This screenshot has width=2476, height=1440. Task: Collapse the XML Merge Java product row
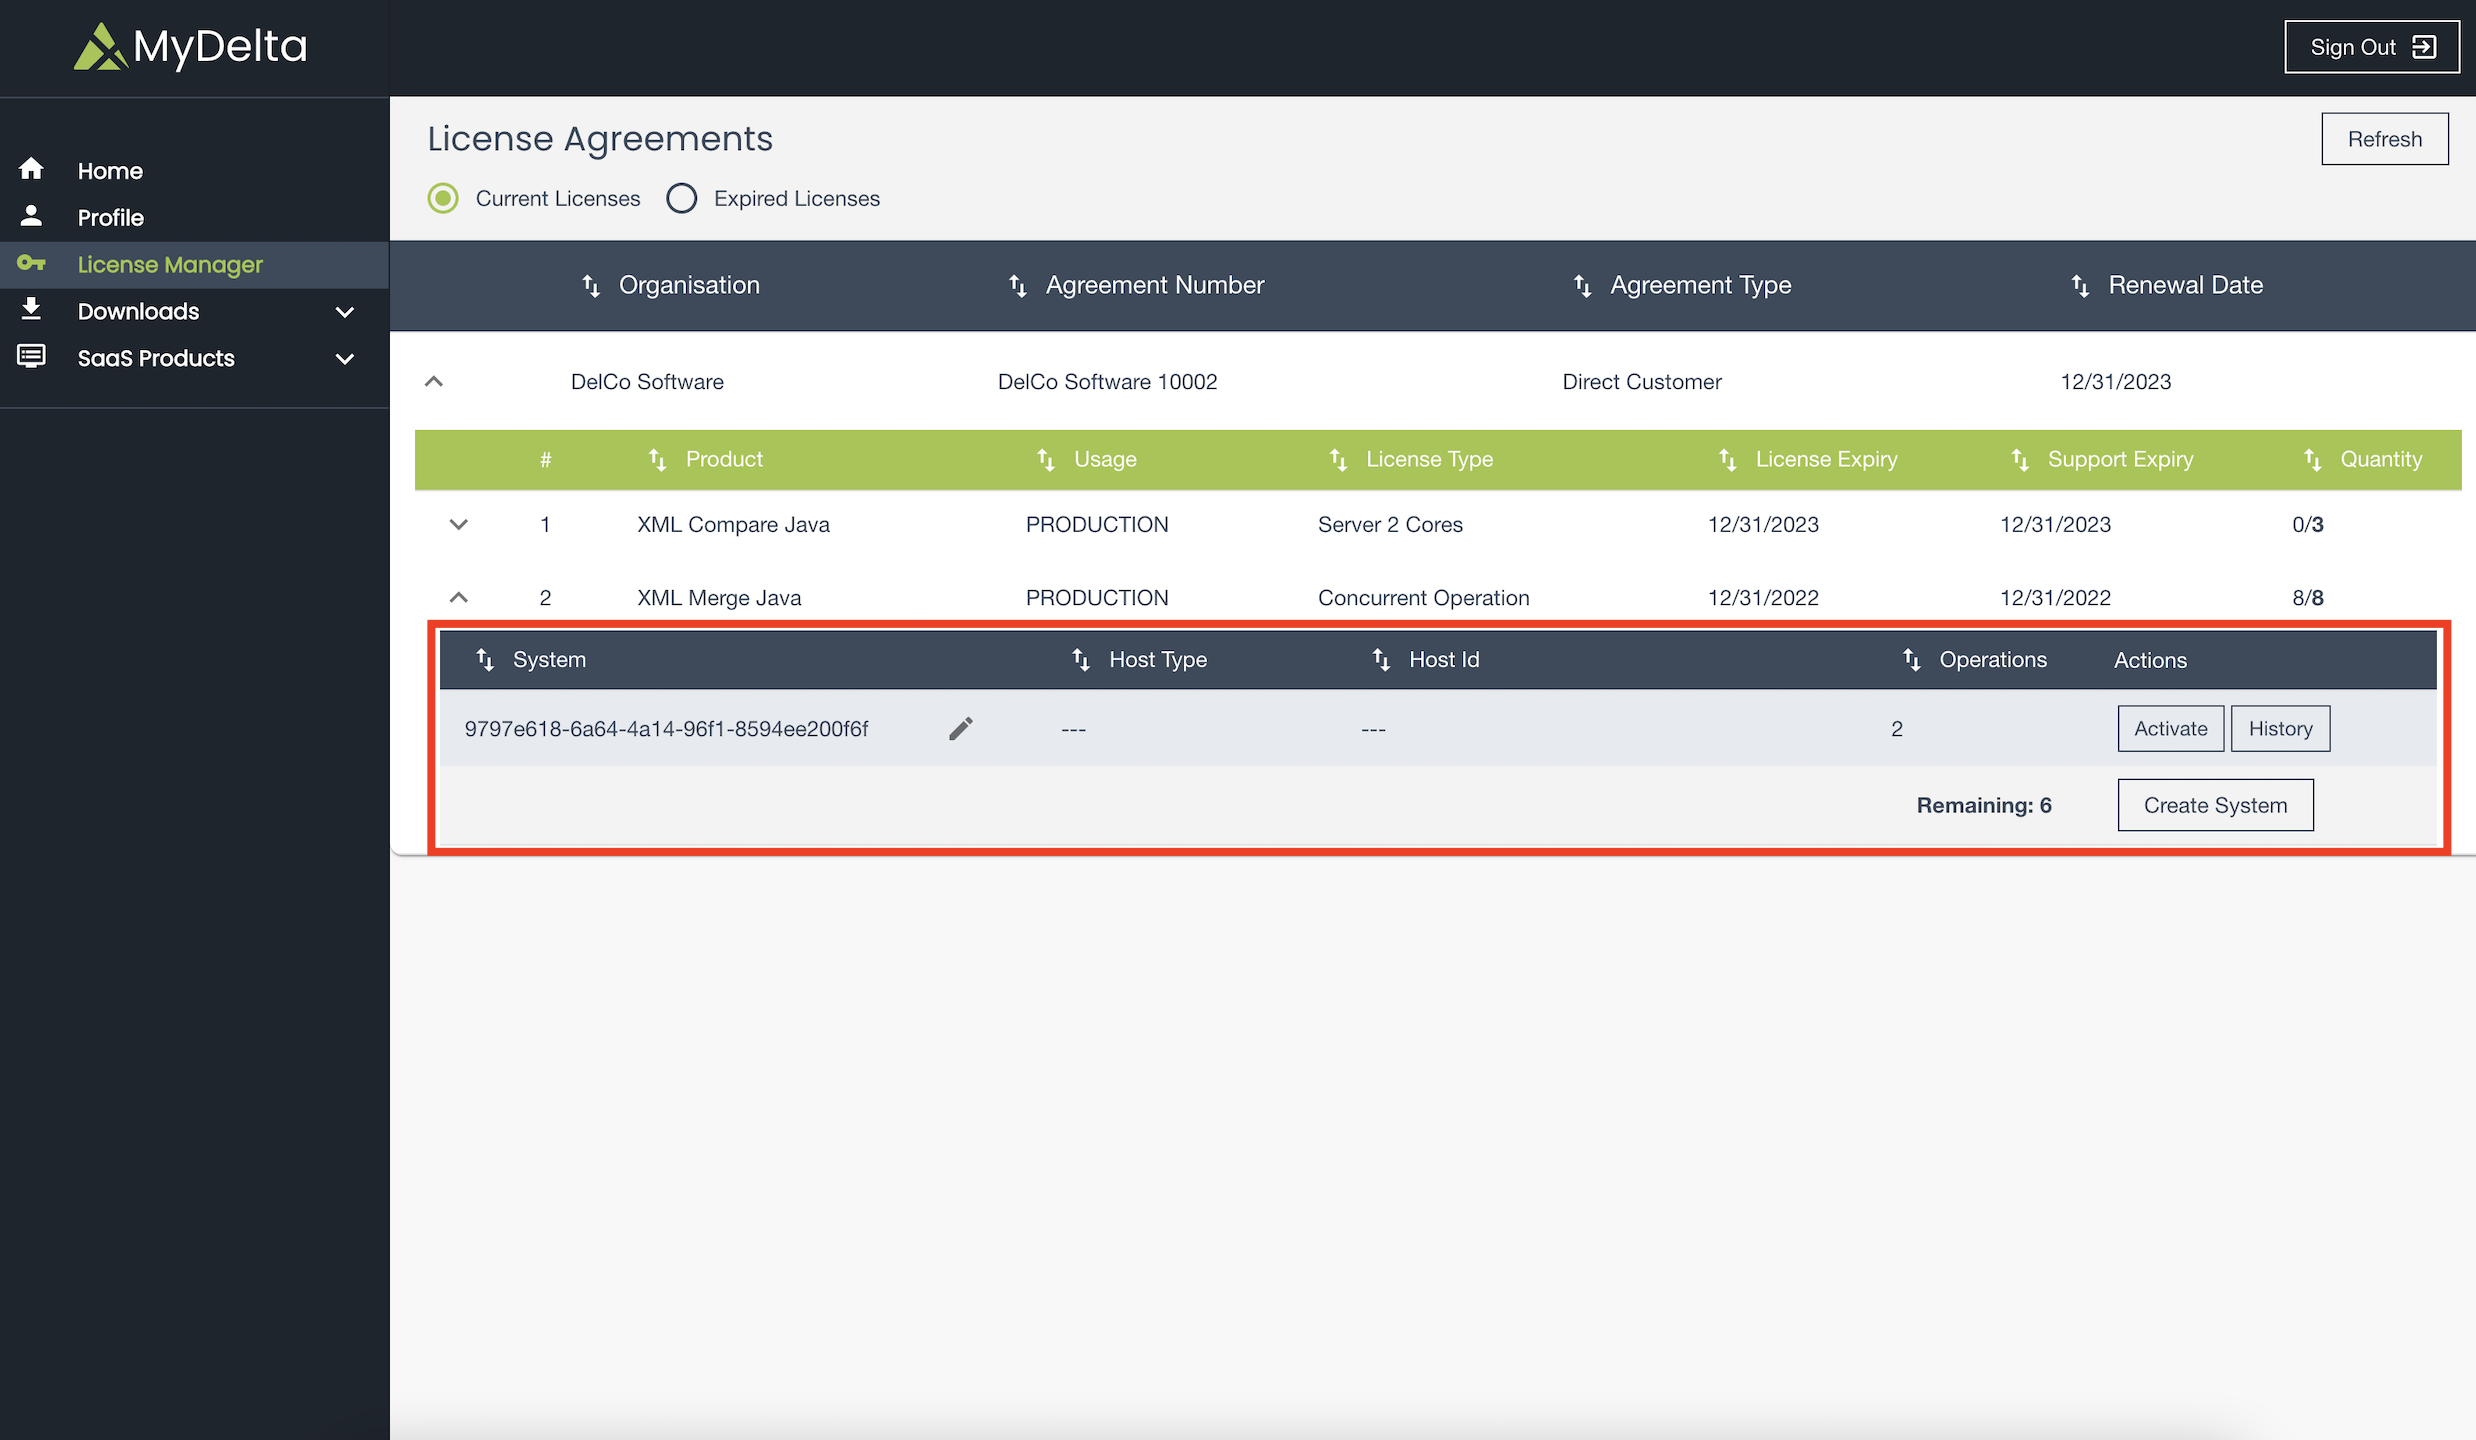(459, 597)
